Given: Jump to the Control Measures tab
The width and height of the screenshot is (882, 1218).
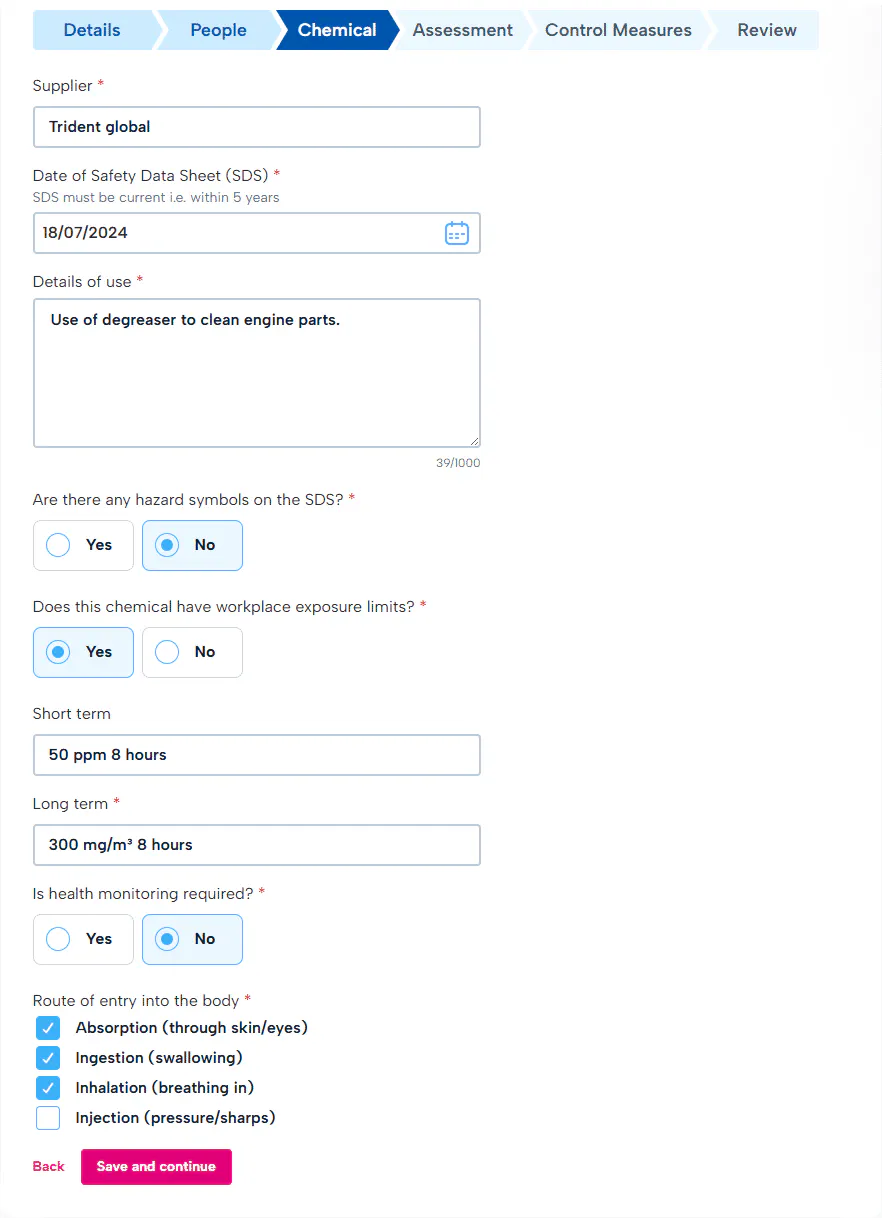Looking at the screenshot, I should pos(618,30).
